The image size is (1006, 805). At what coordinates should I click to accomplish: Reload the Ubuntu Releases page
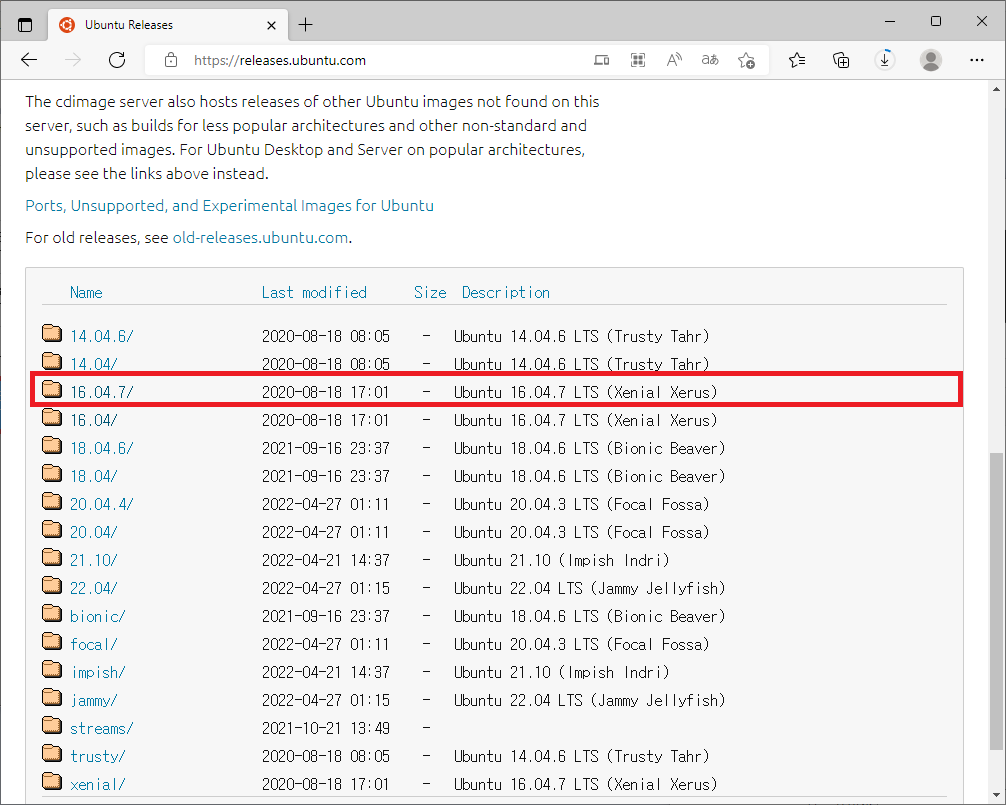(x=117, y=60)
